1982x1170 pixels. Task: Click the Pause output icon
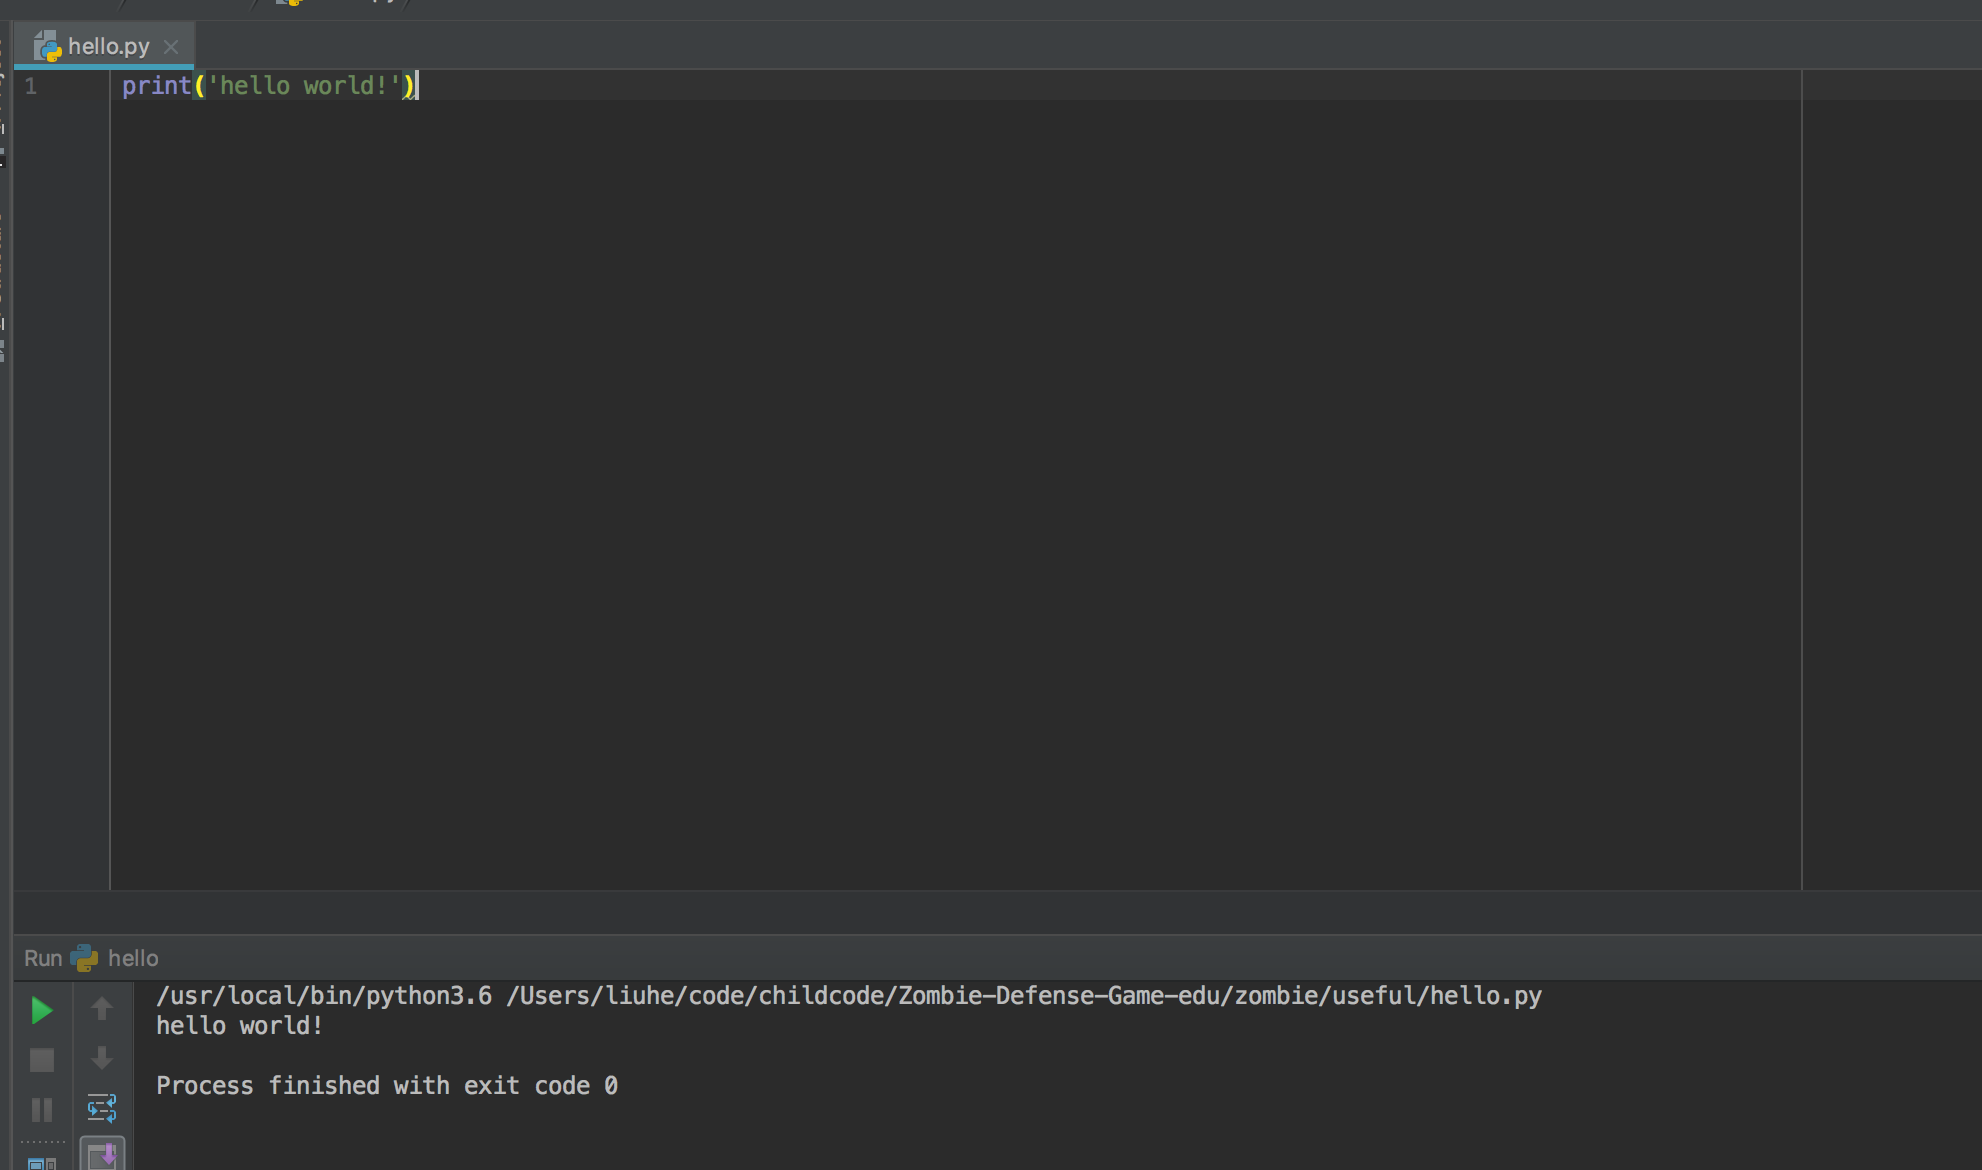tap(42, 1110)
